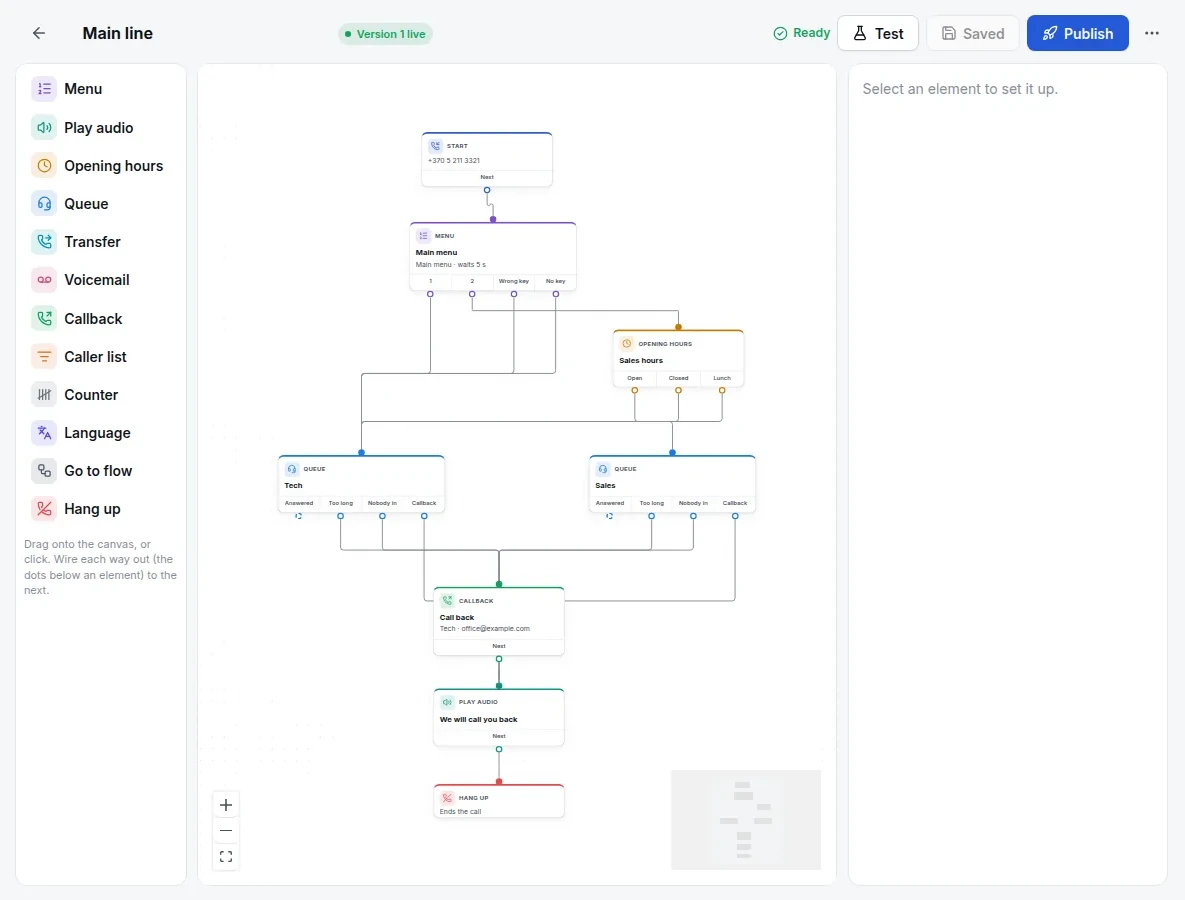Select the Tech queue node
Image resolution: width=1185 pixels, height=900 pixels.
click(361, 484)
